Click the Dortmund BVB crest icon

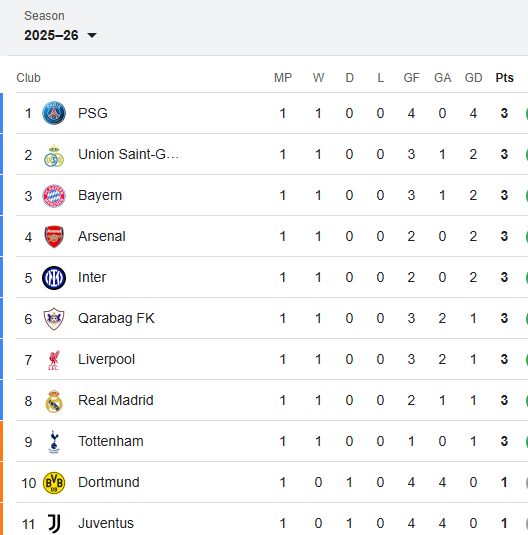[54, 483]
